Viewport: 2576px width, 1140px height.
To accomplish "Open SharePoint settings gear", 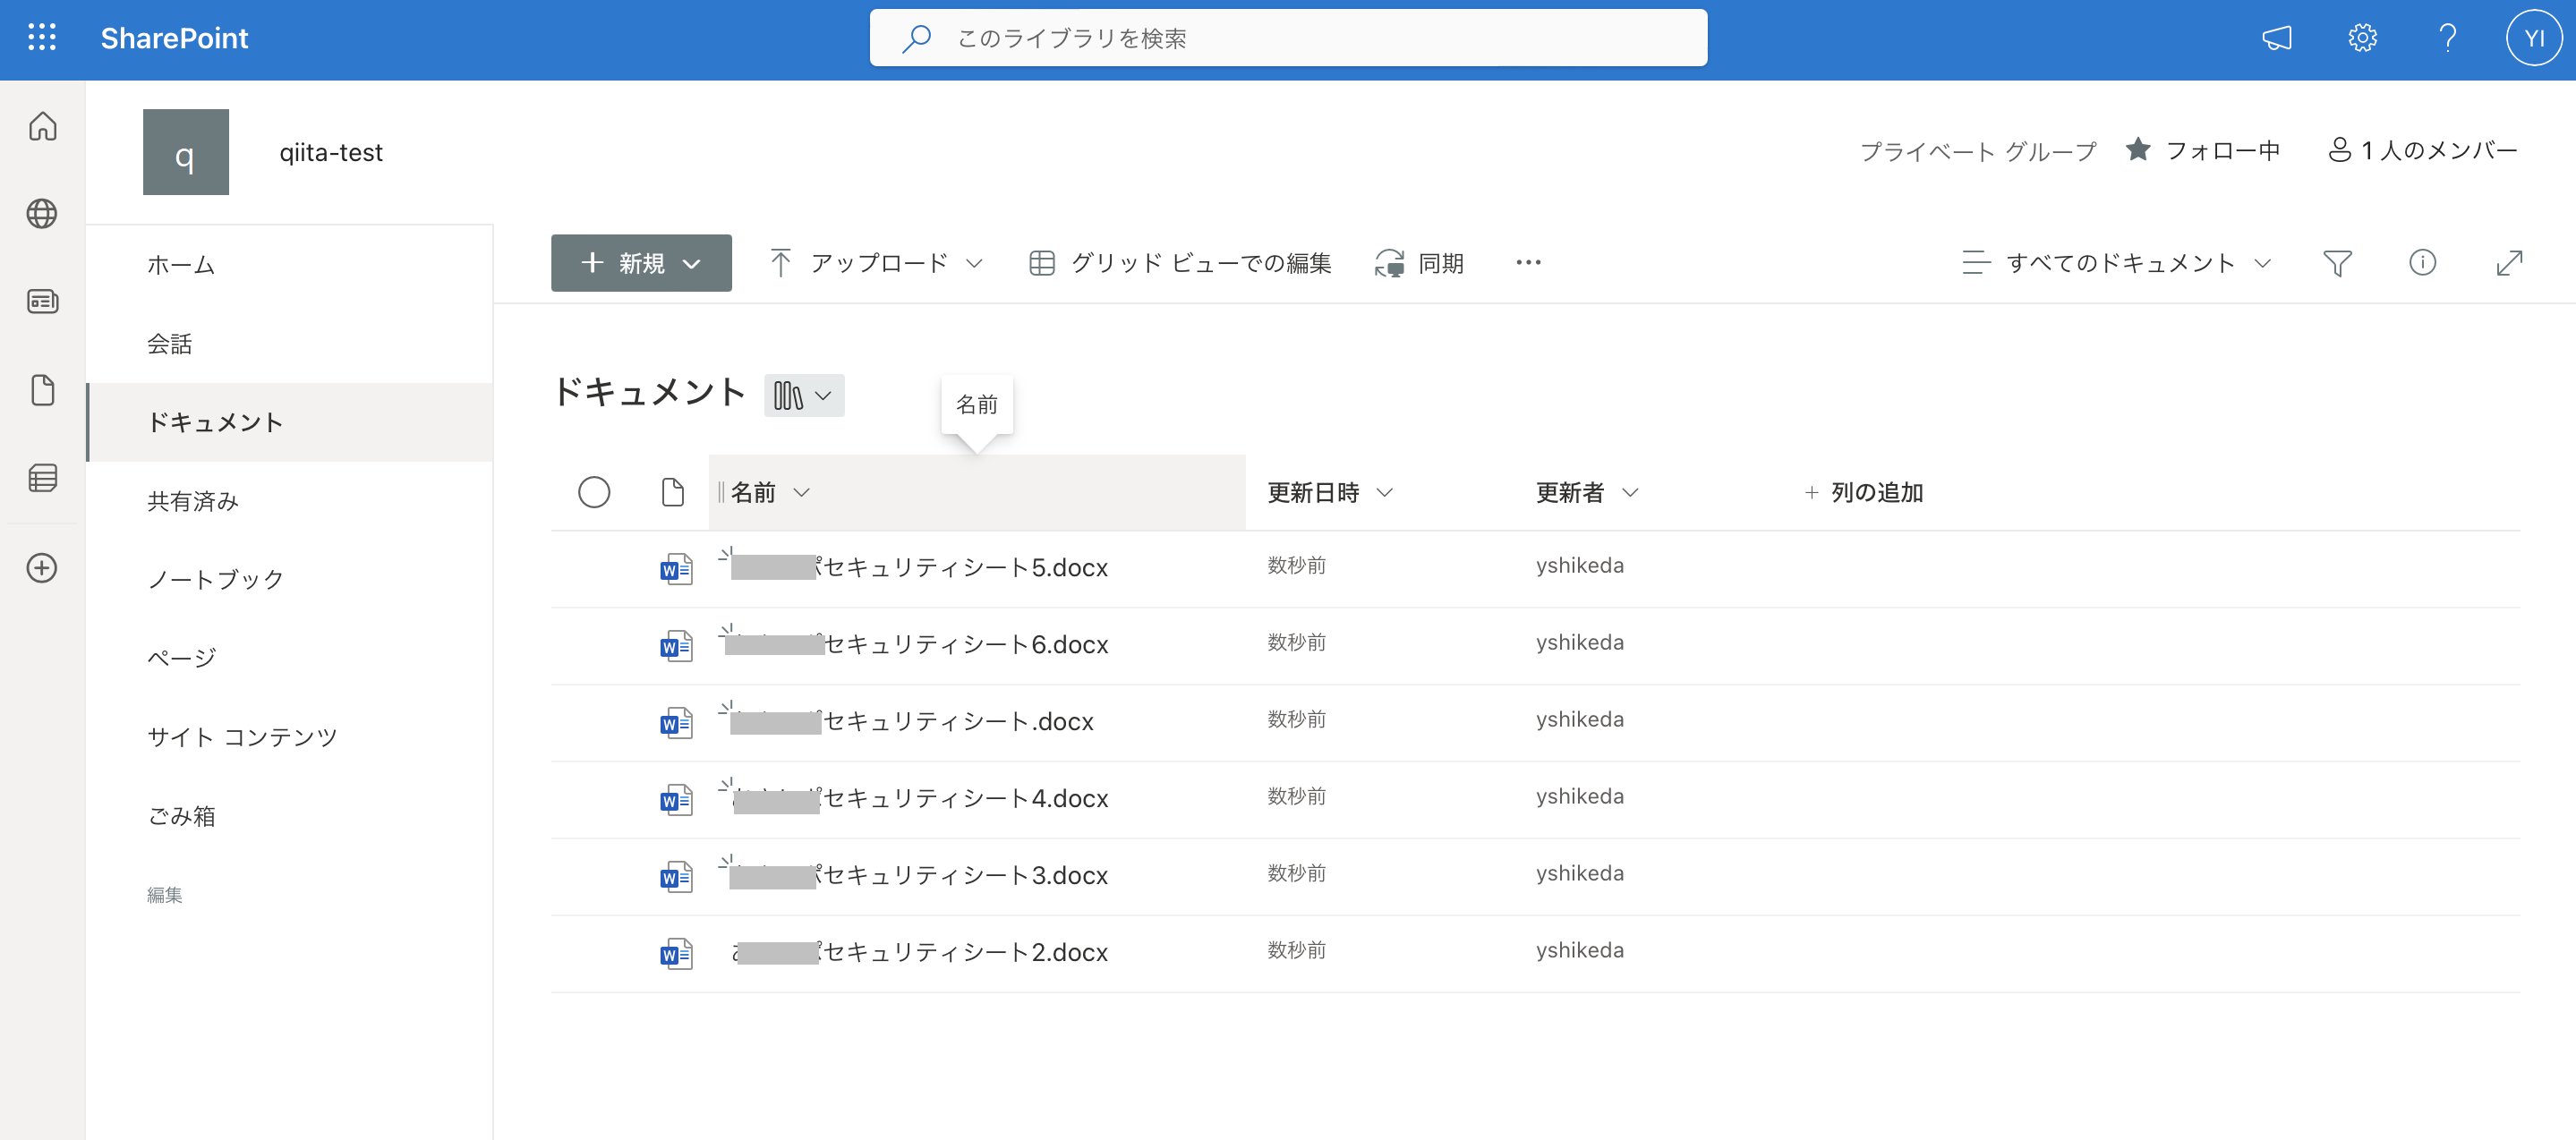I will click(2361, 37).
